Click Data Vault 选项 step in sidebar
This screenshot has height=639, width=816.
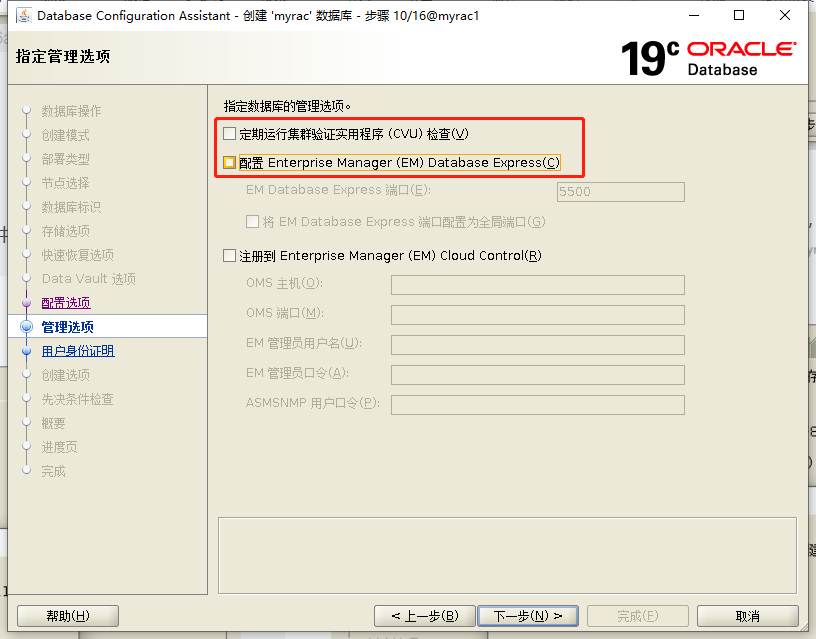88,279
